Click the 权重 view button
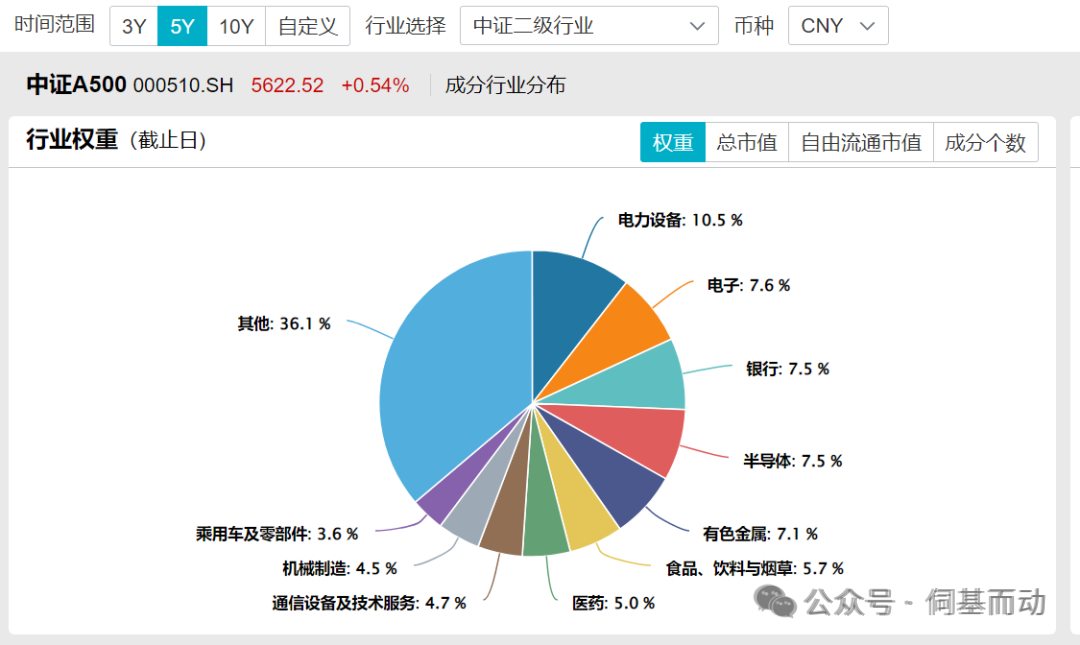The image size is (1080, 645). point(672,142)
